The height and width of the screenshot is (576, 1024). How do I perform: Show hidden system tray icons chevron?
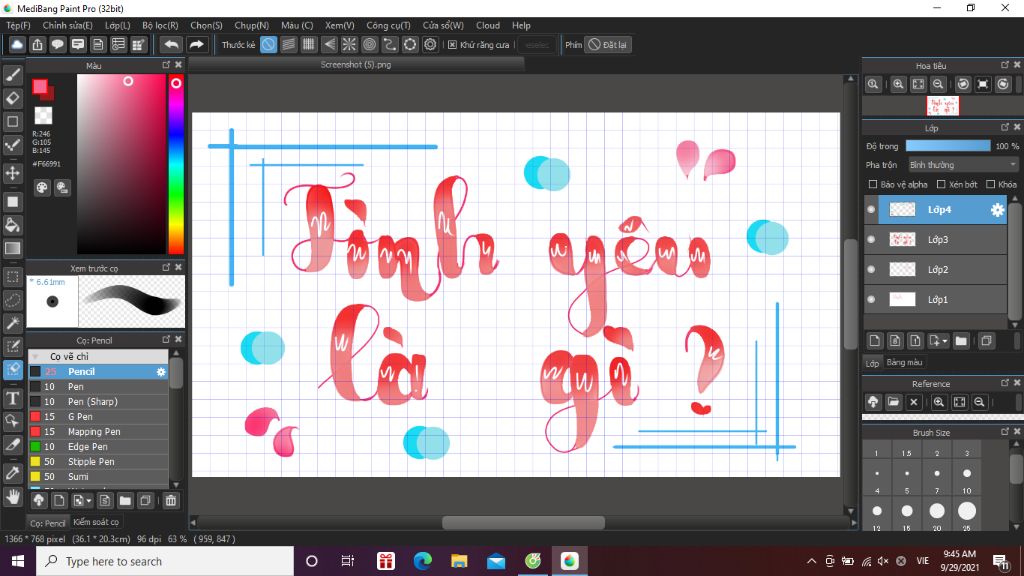click(811, 561)
